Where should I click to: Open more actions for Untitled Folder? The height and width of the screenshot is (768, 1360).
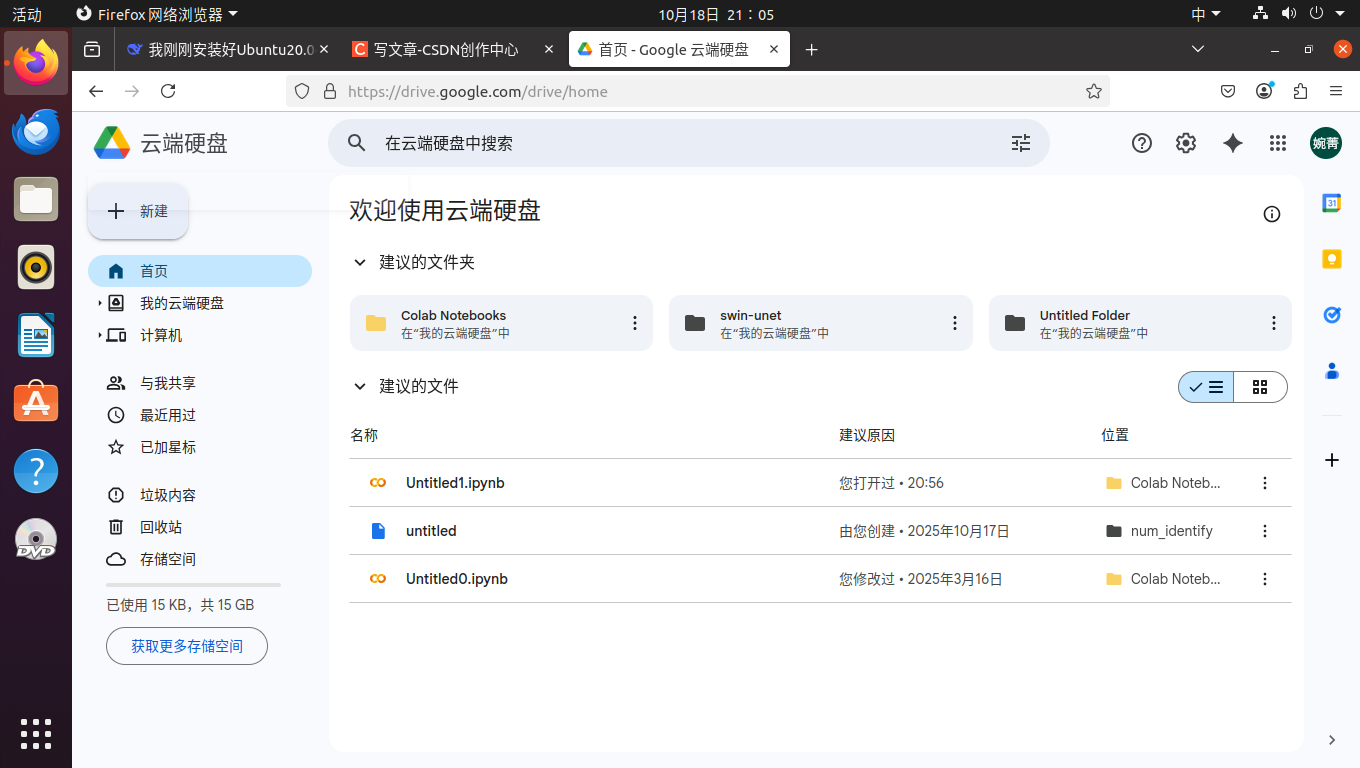1274,323
